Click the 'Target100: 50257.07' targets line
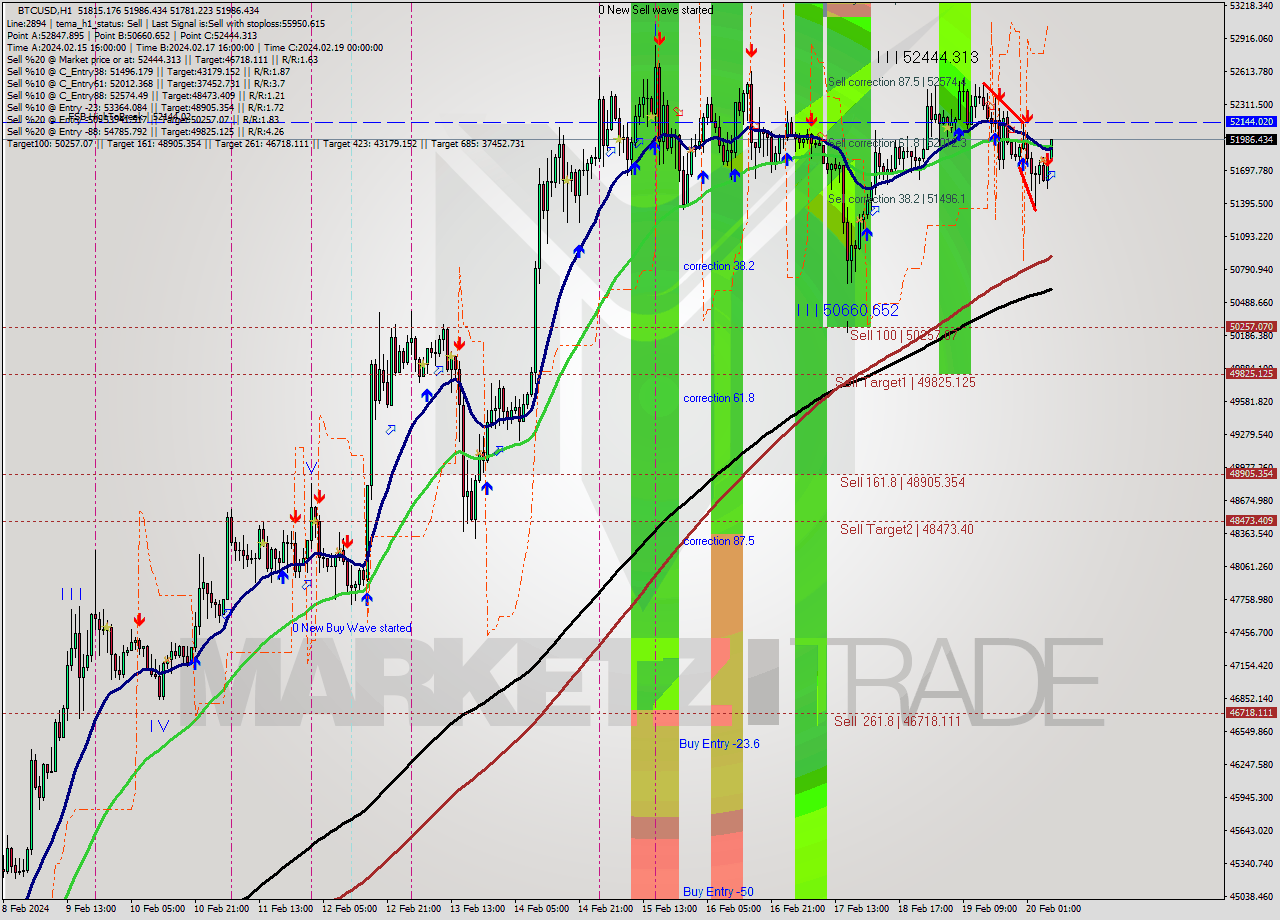 tap(266, 144)
